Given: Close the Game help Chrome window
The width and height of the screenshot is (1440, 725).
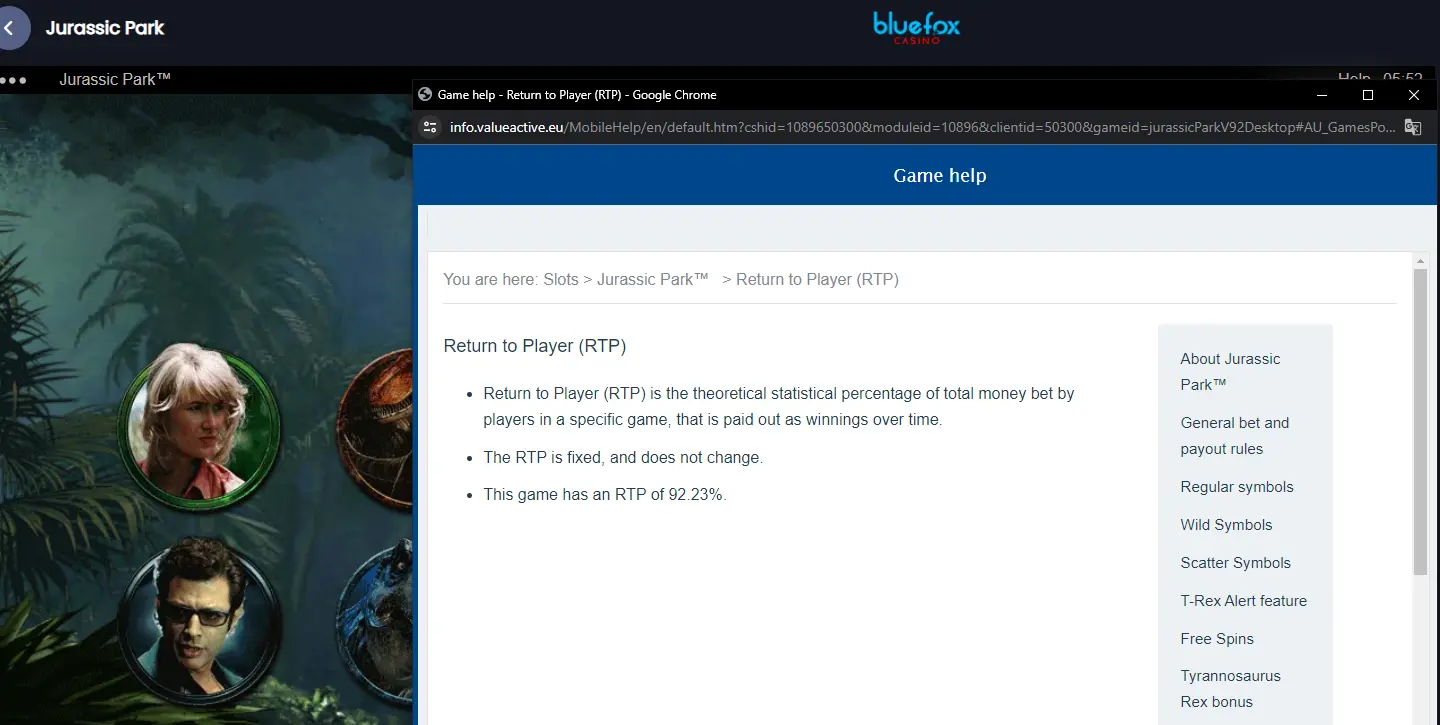Looking at the screenshot, I should [x=1414, y=95].
